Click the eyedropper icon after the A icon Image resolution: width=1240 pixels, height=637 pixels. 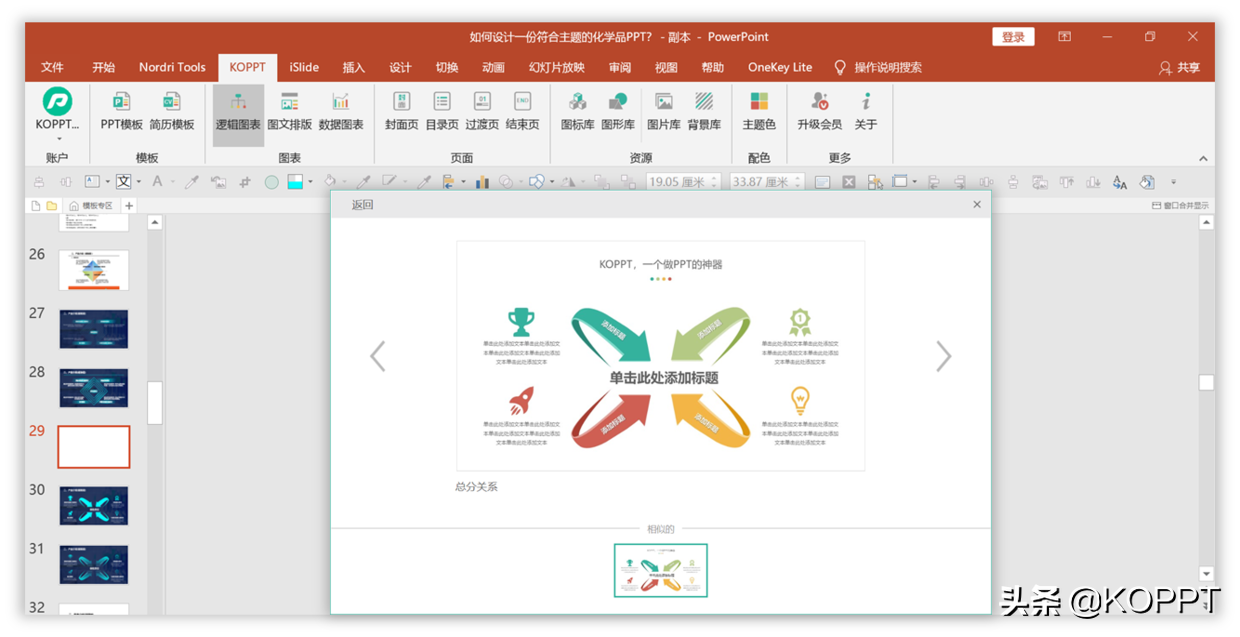coord(191,182)
